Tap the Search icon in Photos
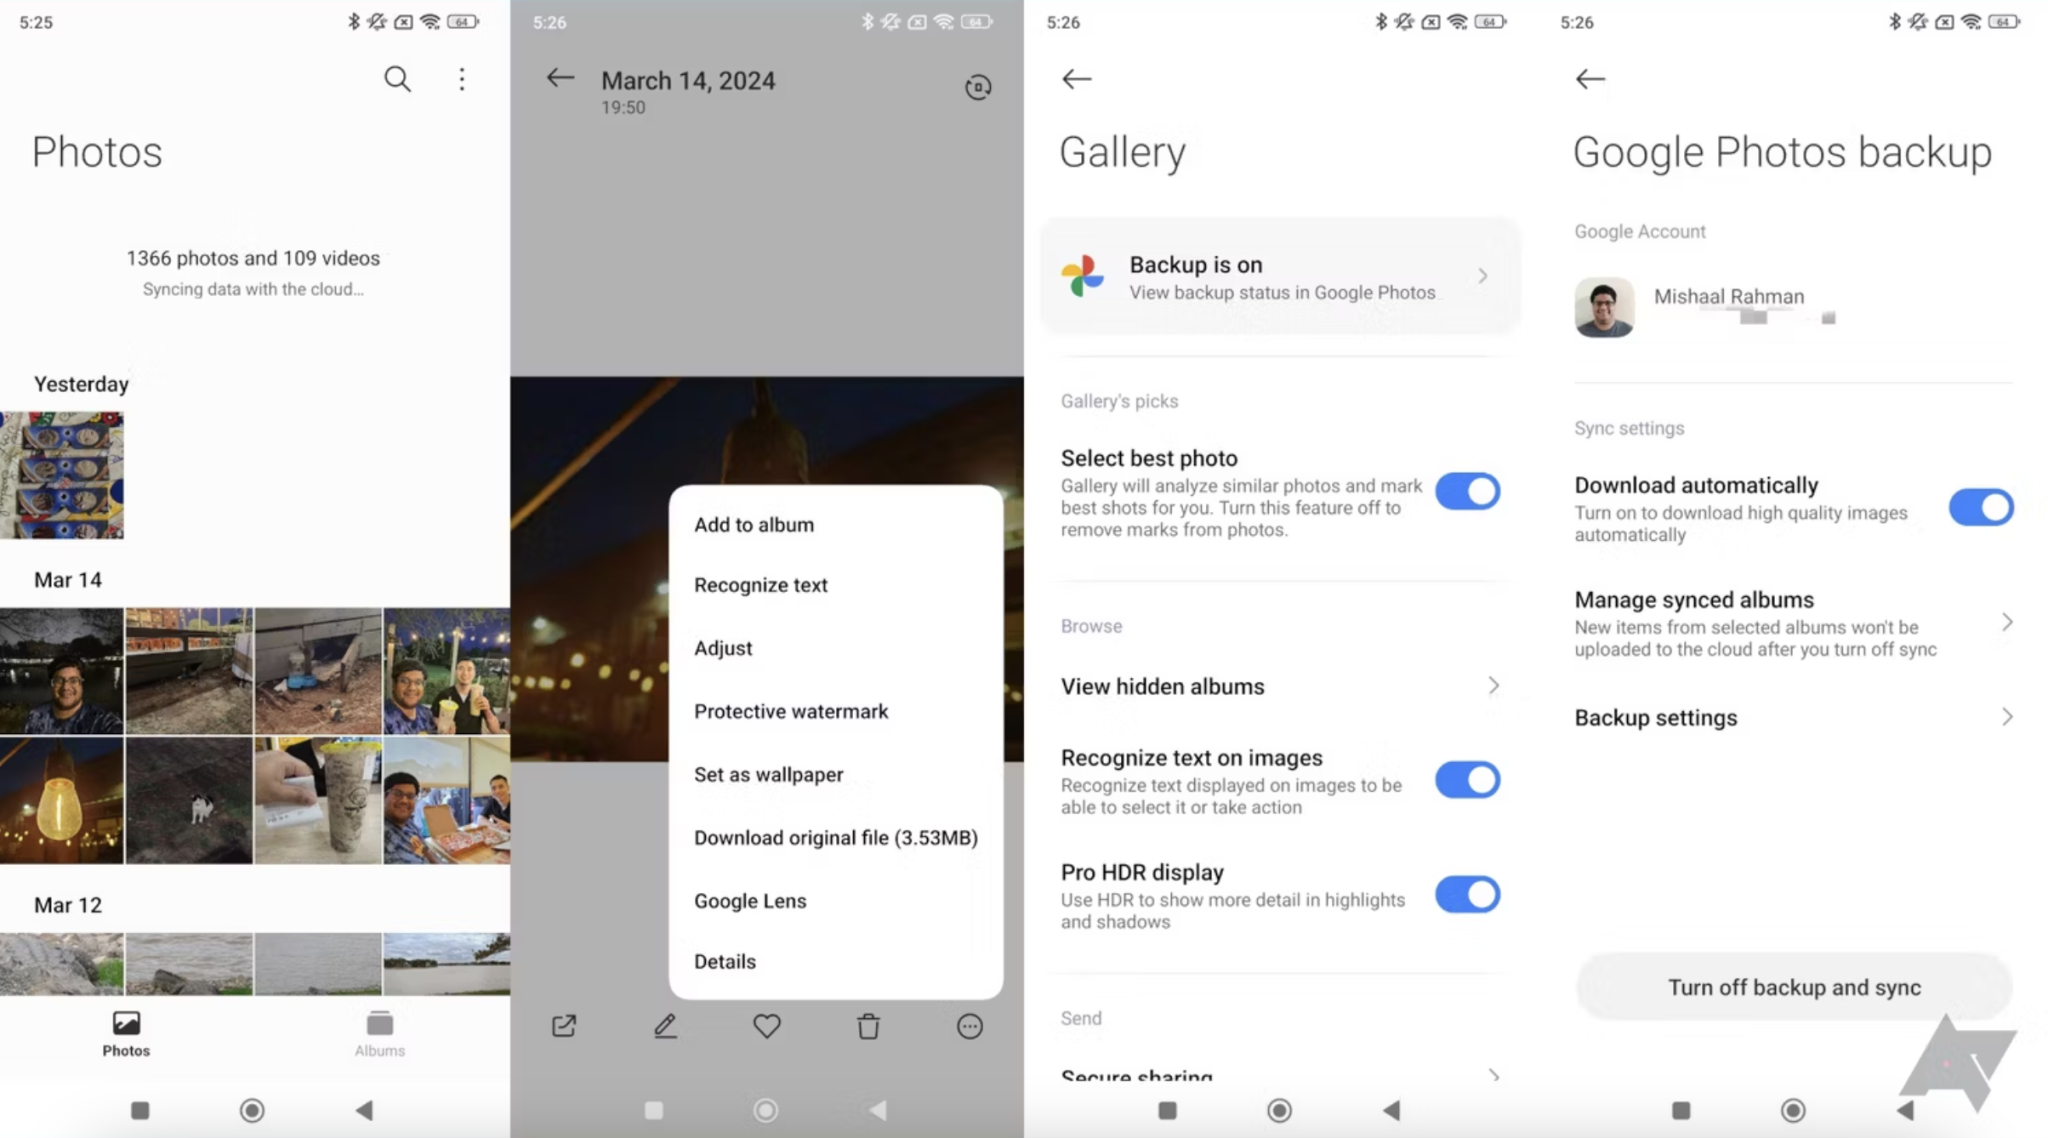The image size is (2048, 1138). tap(398, 78)
